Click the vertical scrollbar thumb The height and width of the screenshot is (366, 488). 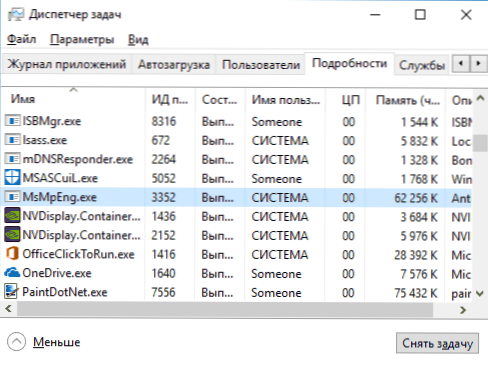point(480,143)
